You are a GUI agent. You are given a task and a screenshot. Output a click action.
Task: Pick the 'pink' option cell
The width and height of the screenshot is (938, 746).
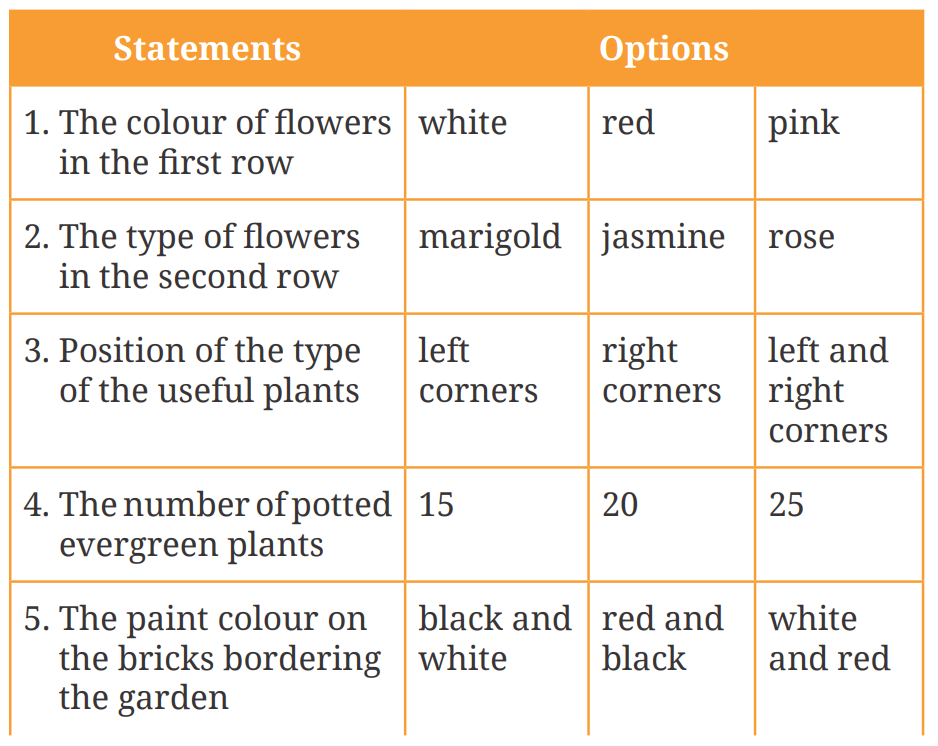[804, 123]
